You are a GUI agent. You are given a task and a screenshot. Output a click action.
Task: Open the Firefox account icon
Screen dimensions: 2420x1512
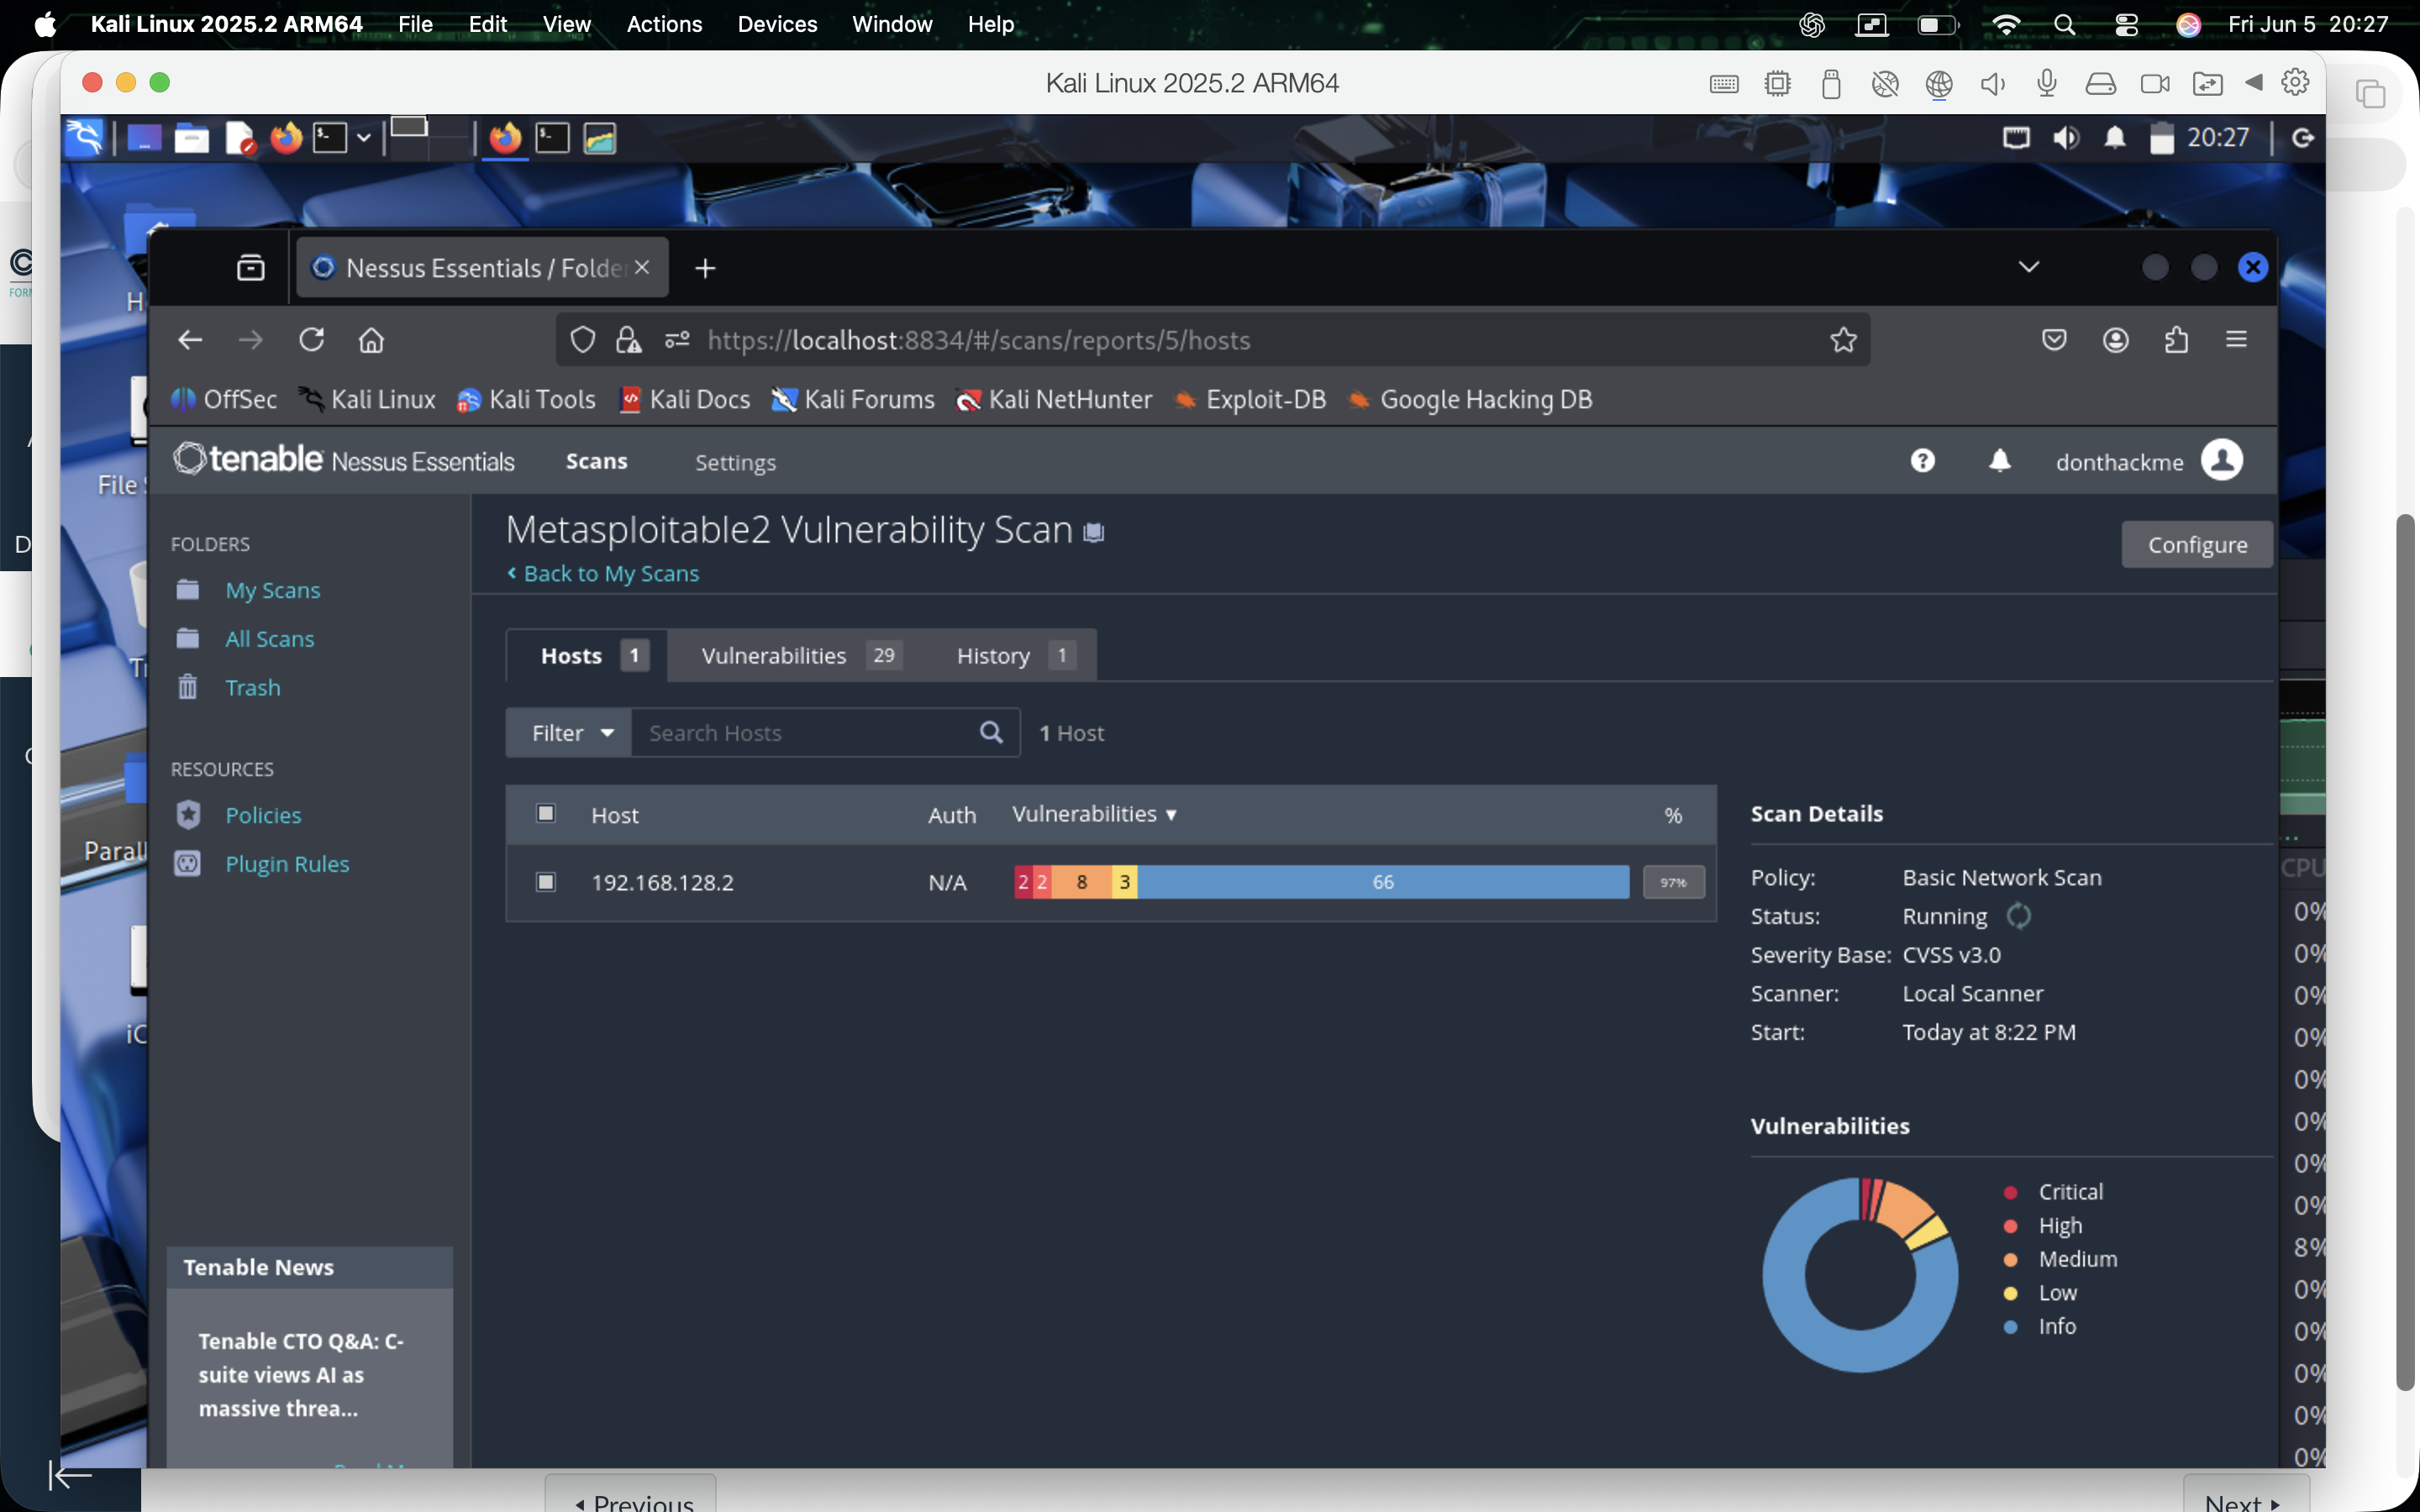(2115, 340)
